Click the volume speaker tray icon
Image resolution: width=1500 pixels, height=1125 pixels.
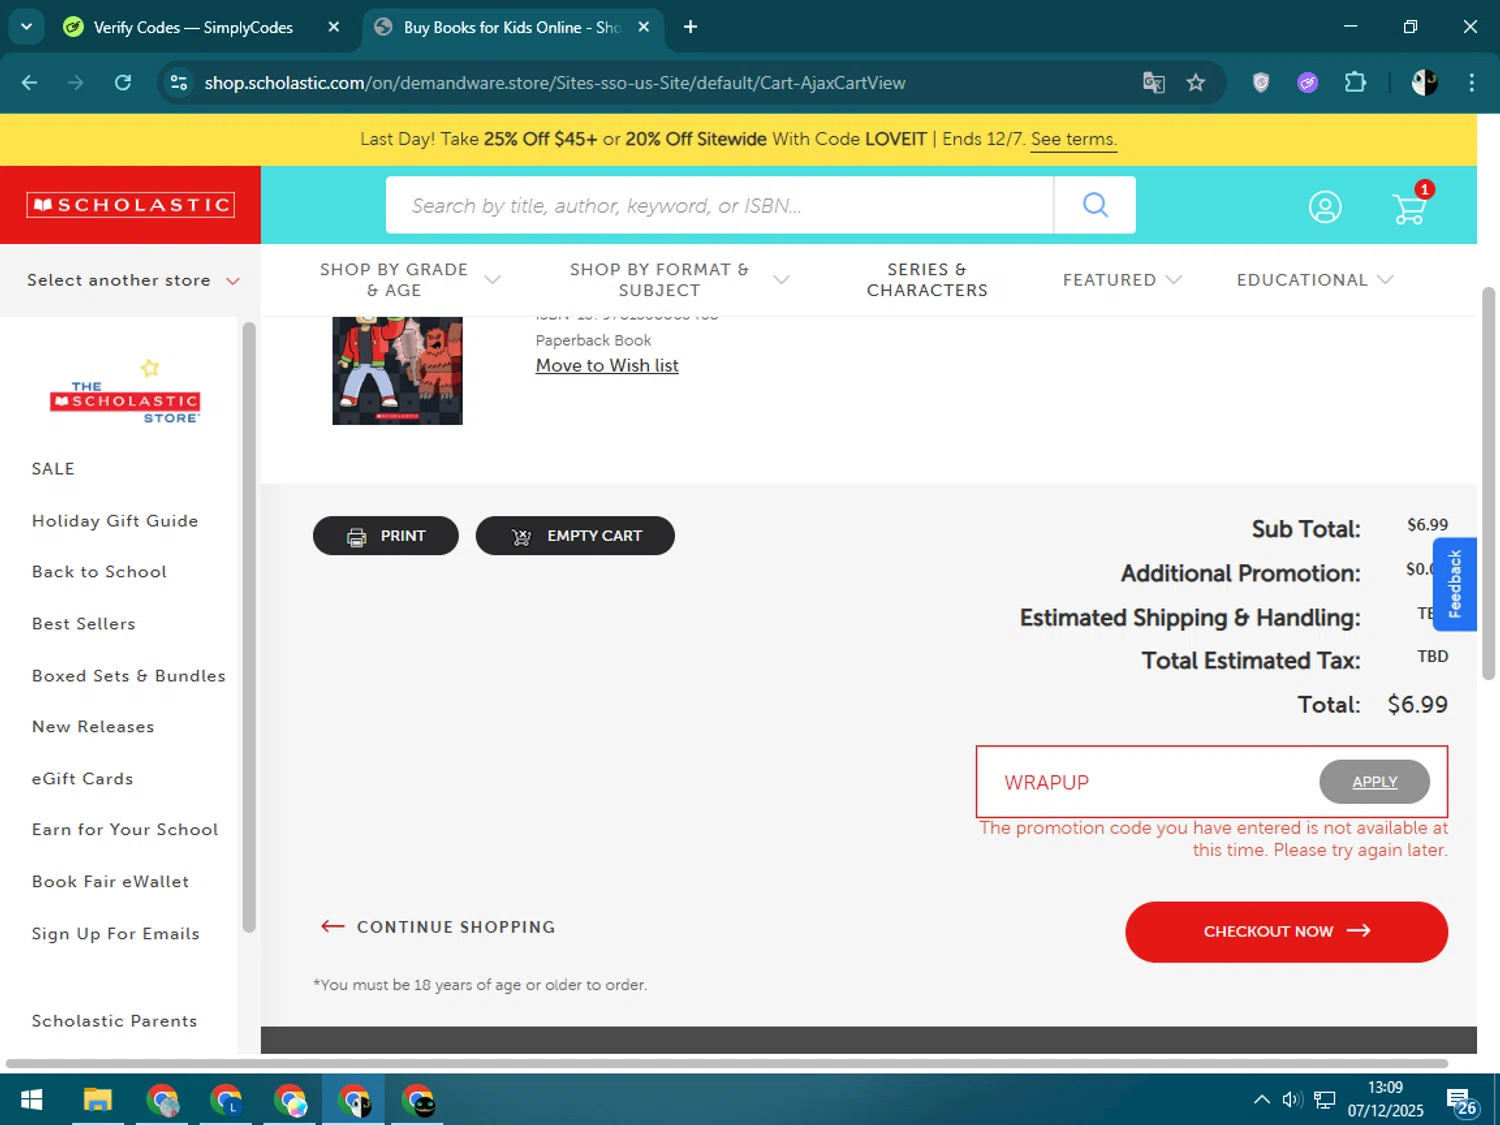(1292, 1100)
